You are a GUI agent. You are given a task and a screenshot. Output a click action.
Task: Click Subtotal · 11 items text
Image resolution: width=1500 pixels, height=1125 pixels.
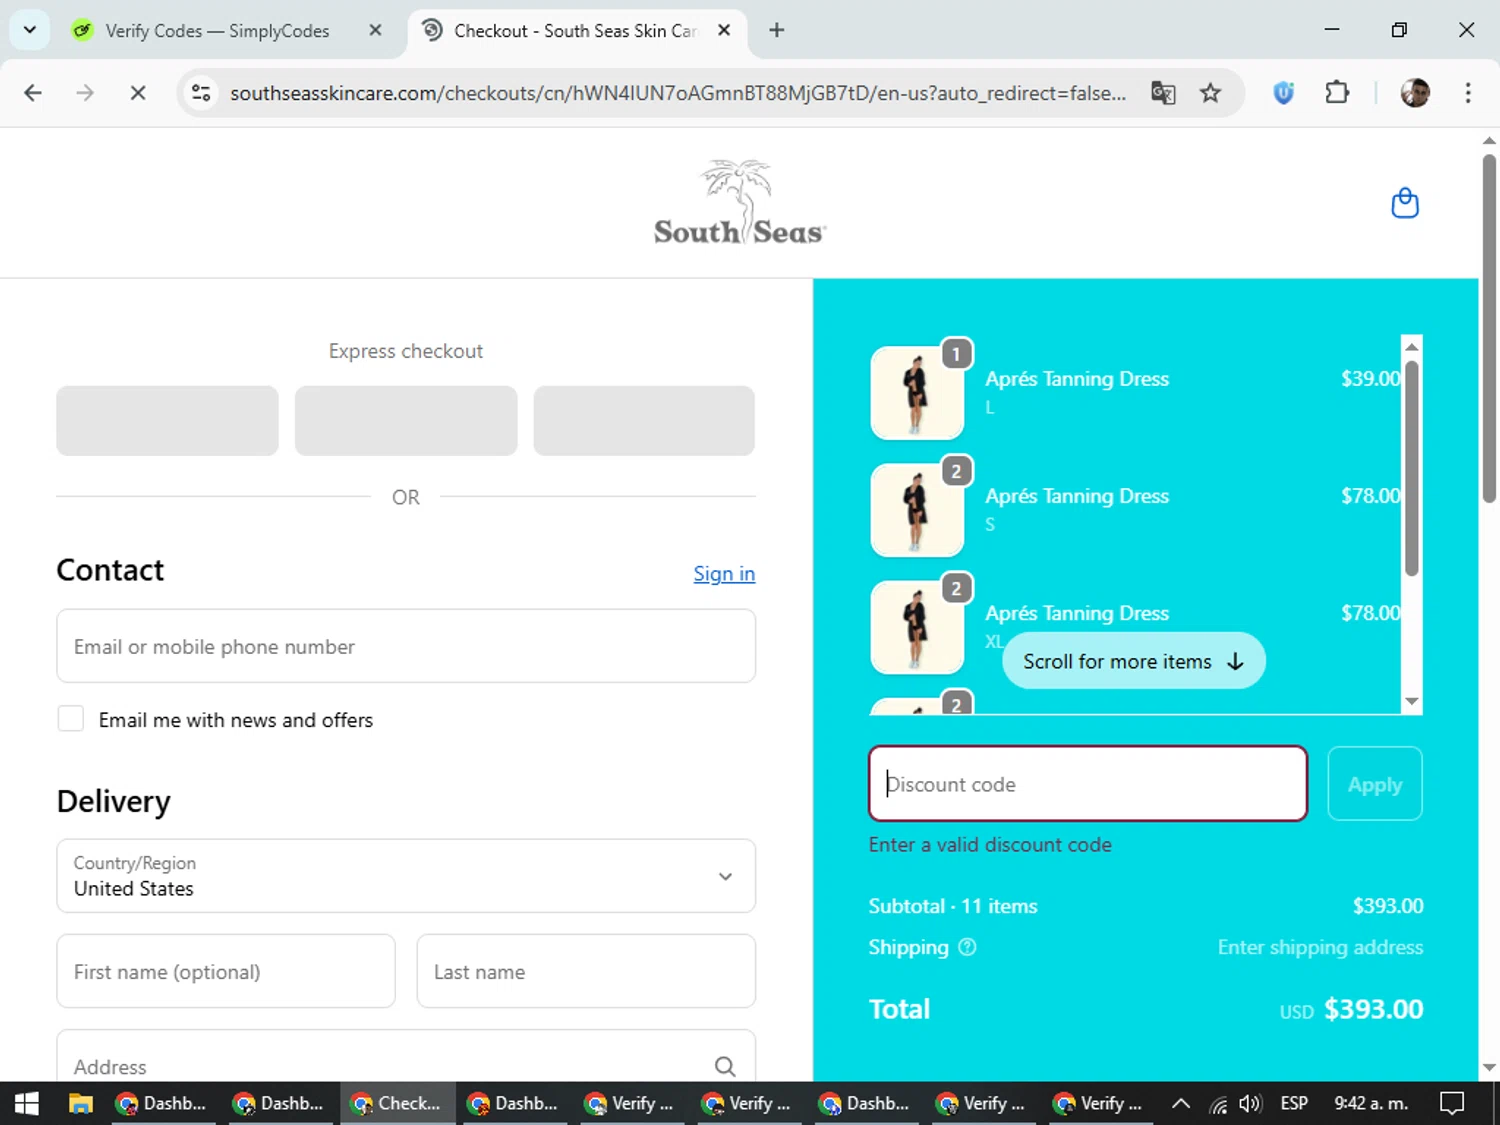click(953, 906)
